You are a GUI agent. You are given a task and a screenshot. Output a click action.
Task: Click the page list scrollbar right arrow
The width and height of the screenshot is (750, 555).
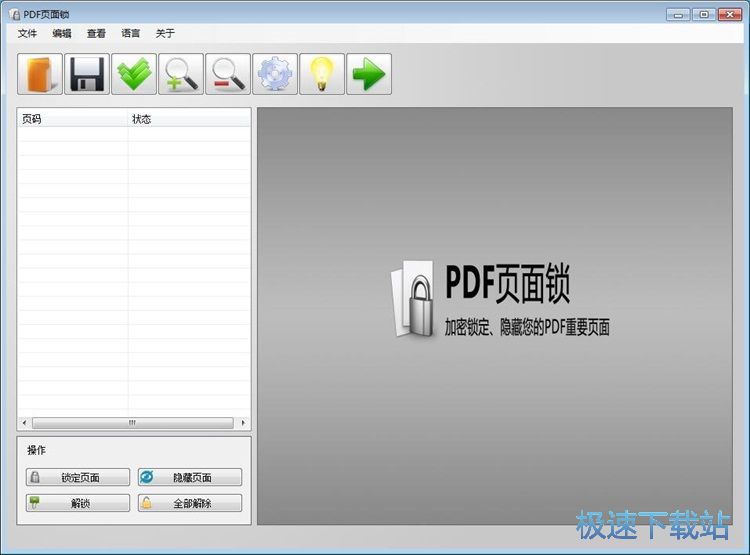pyautogui.click(x=243, y=423)
